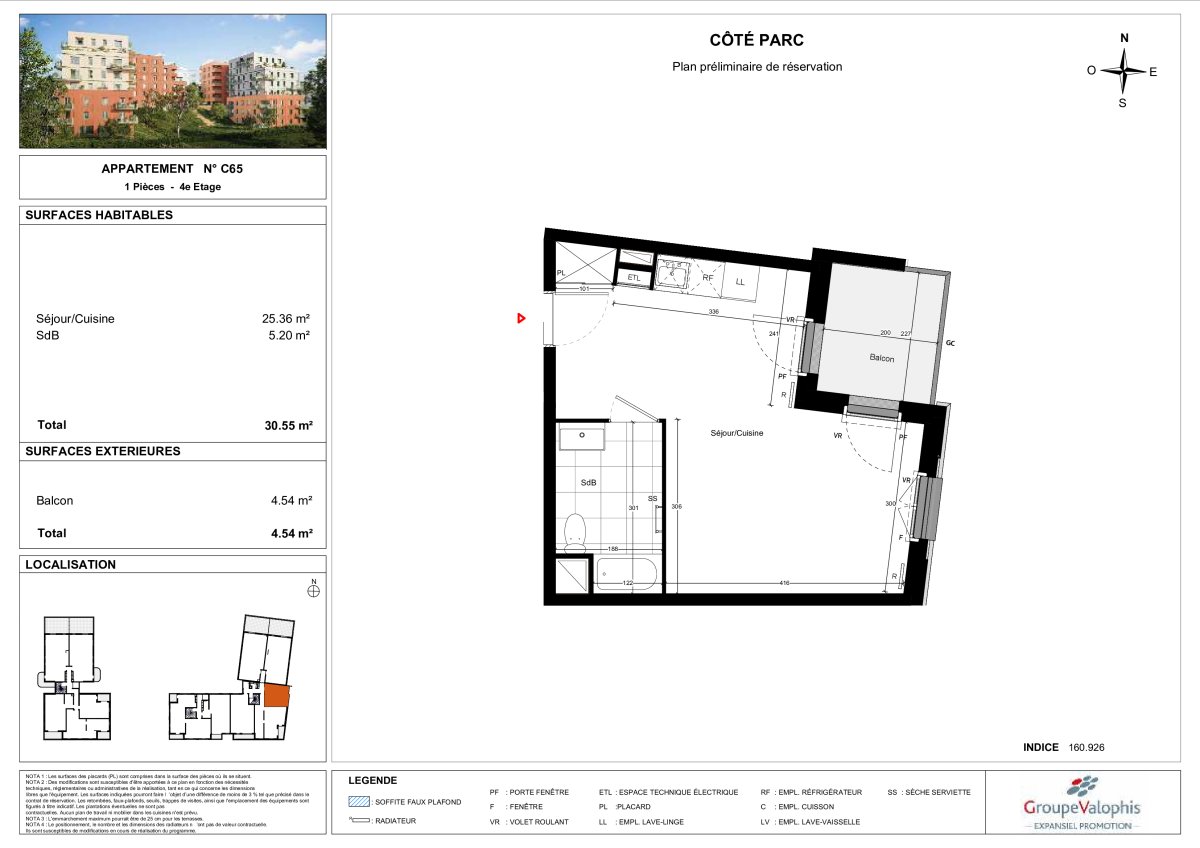Select the 30.55 m² total value
The width and height of the screenshot is (1200, 848).
pos(287,425)
